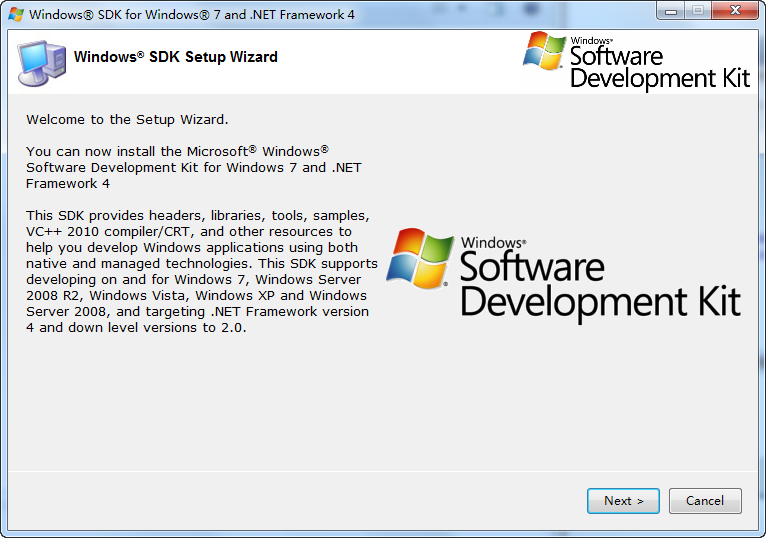Click the header Software Development Kit logo
The image size is (766, 538).
click(x=636, y=61)
